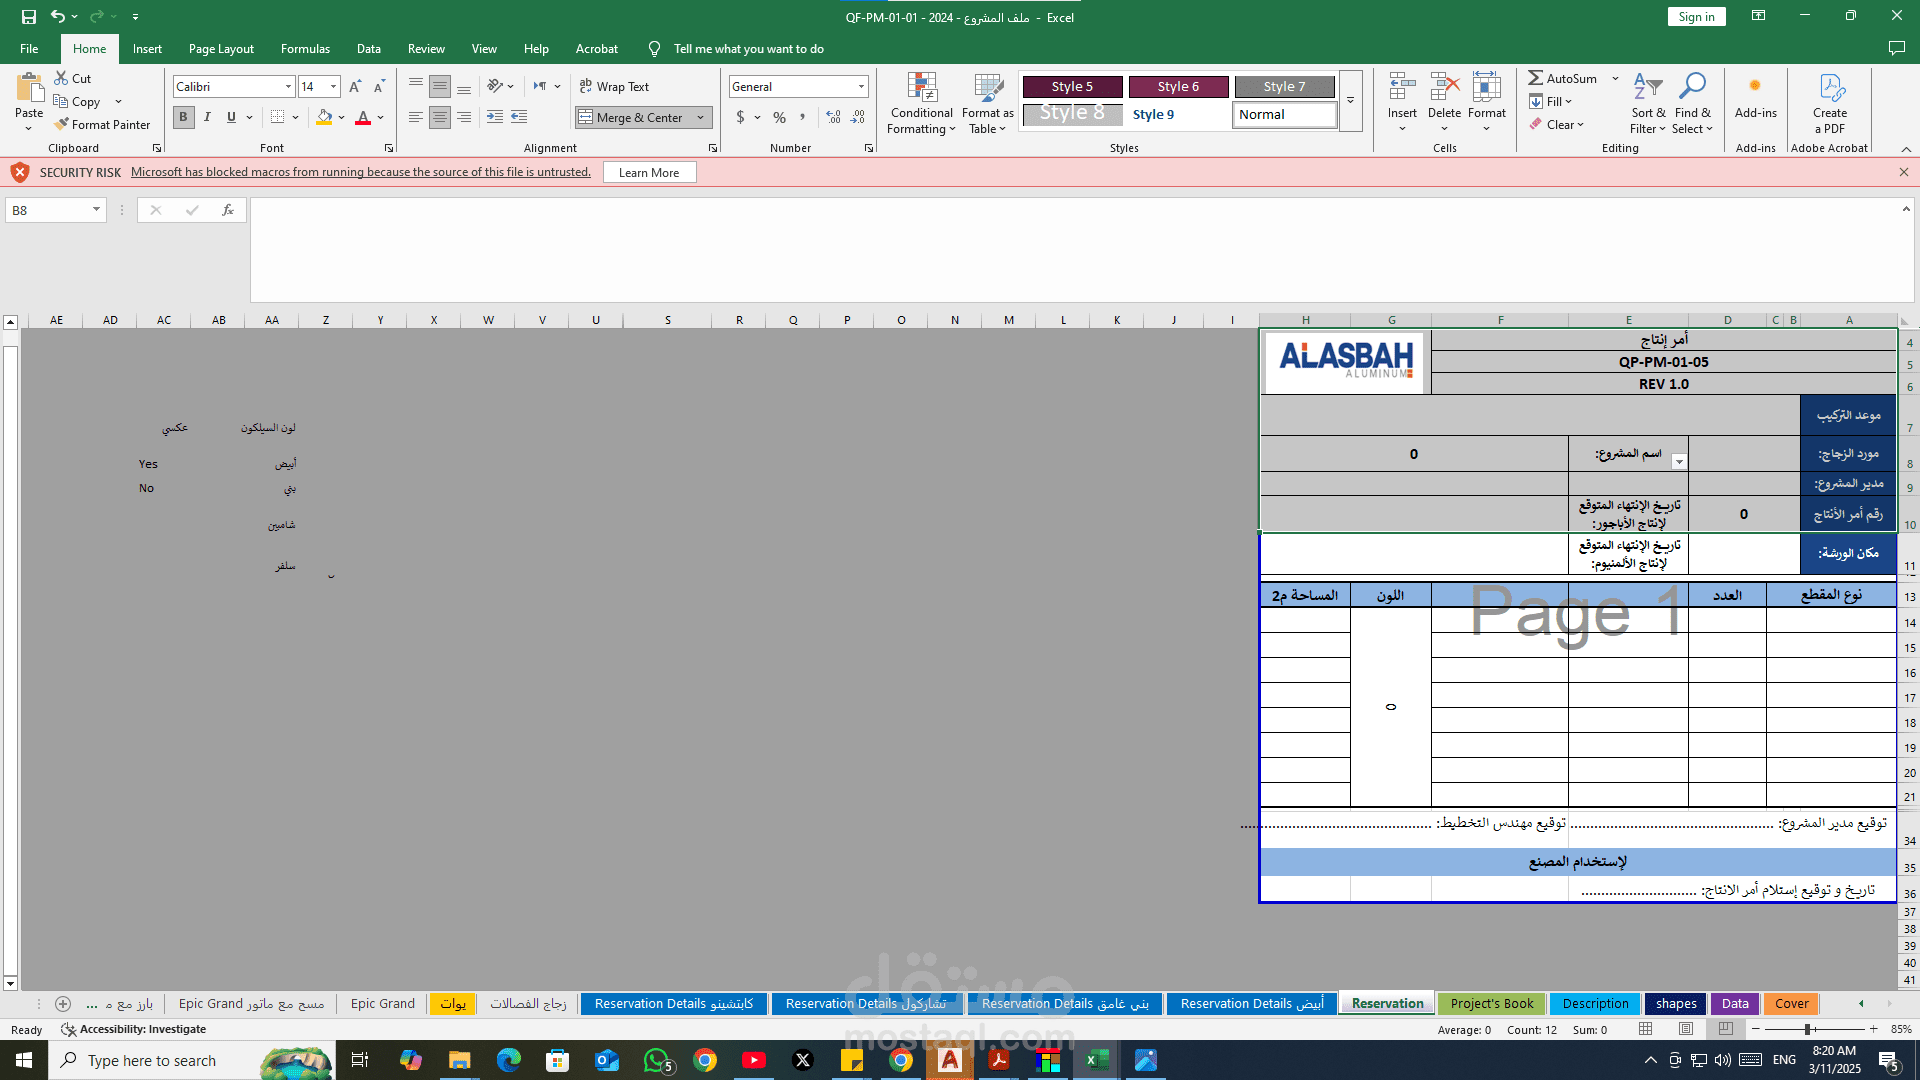Click the Format cells icon

click(1487, 87)
